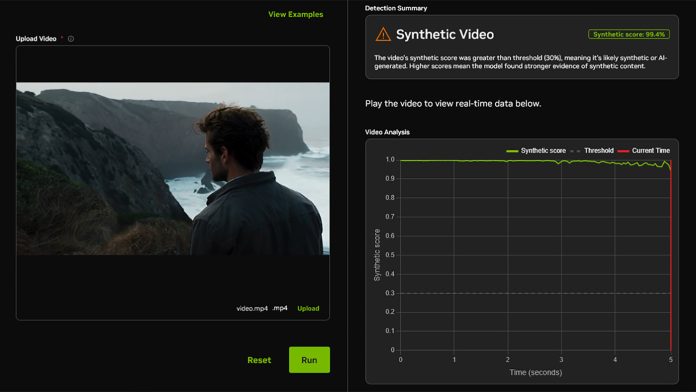Click the dashed threshold line at 0.3
Viewport: 696px width, 392px height.
535,293
